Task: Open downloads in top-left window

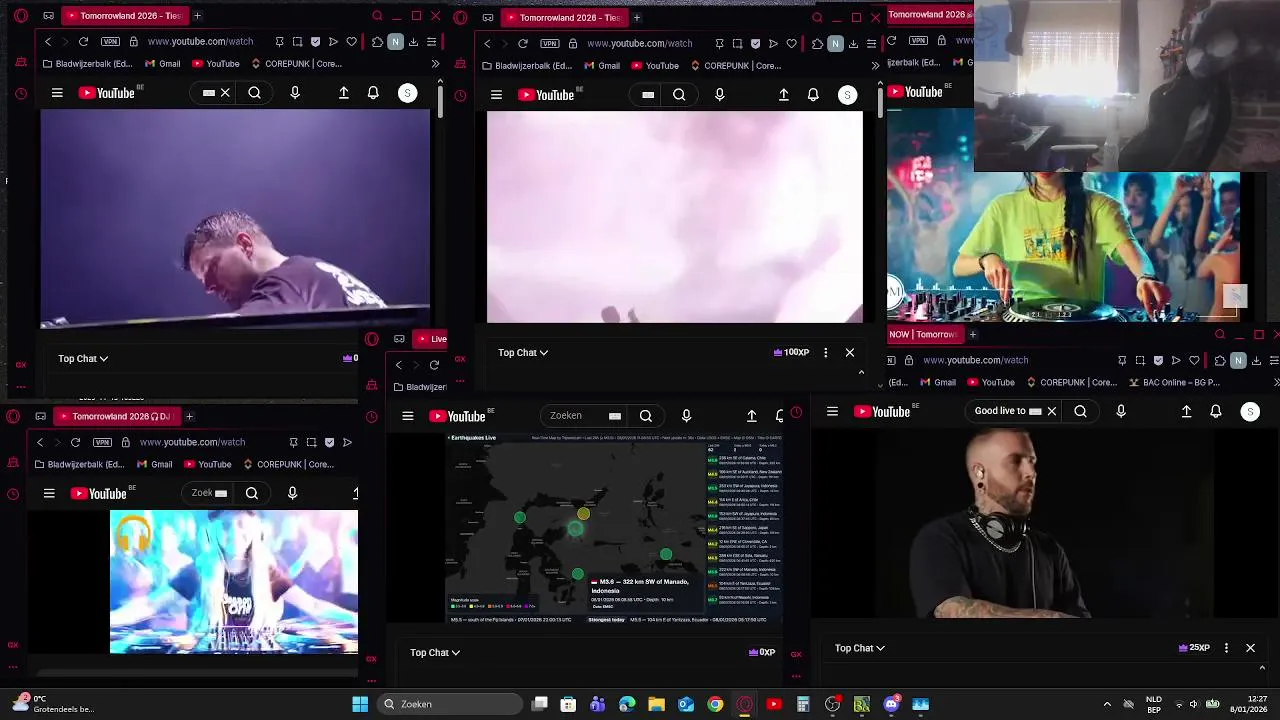Action: 413,42
